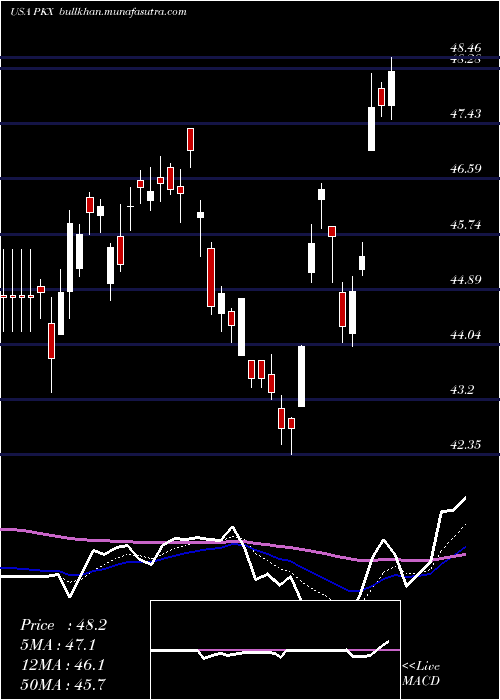Select the tall white candle rising from 43.2
Image resolution: width=500 pixels, height=700 pixels.
click(x=301, y=376)
